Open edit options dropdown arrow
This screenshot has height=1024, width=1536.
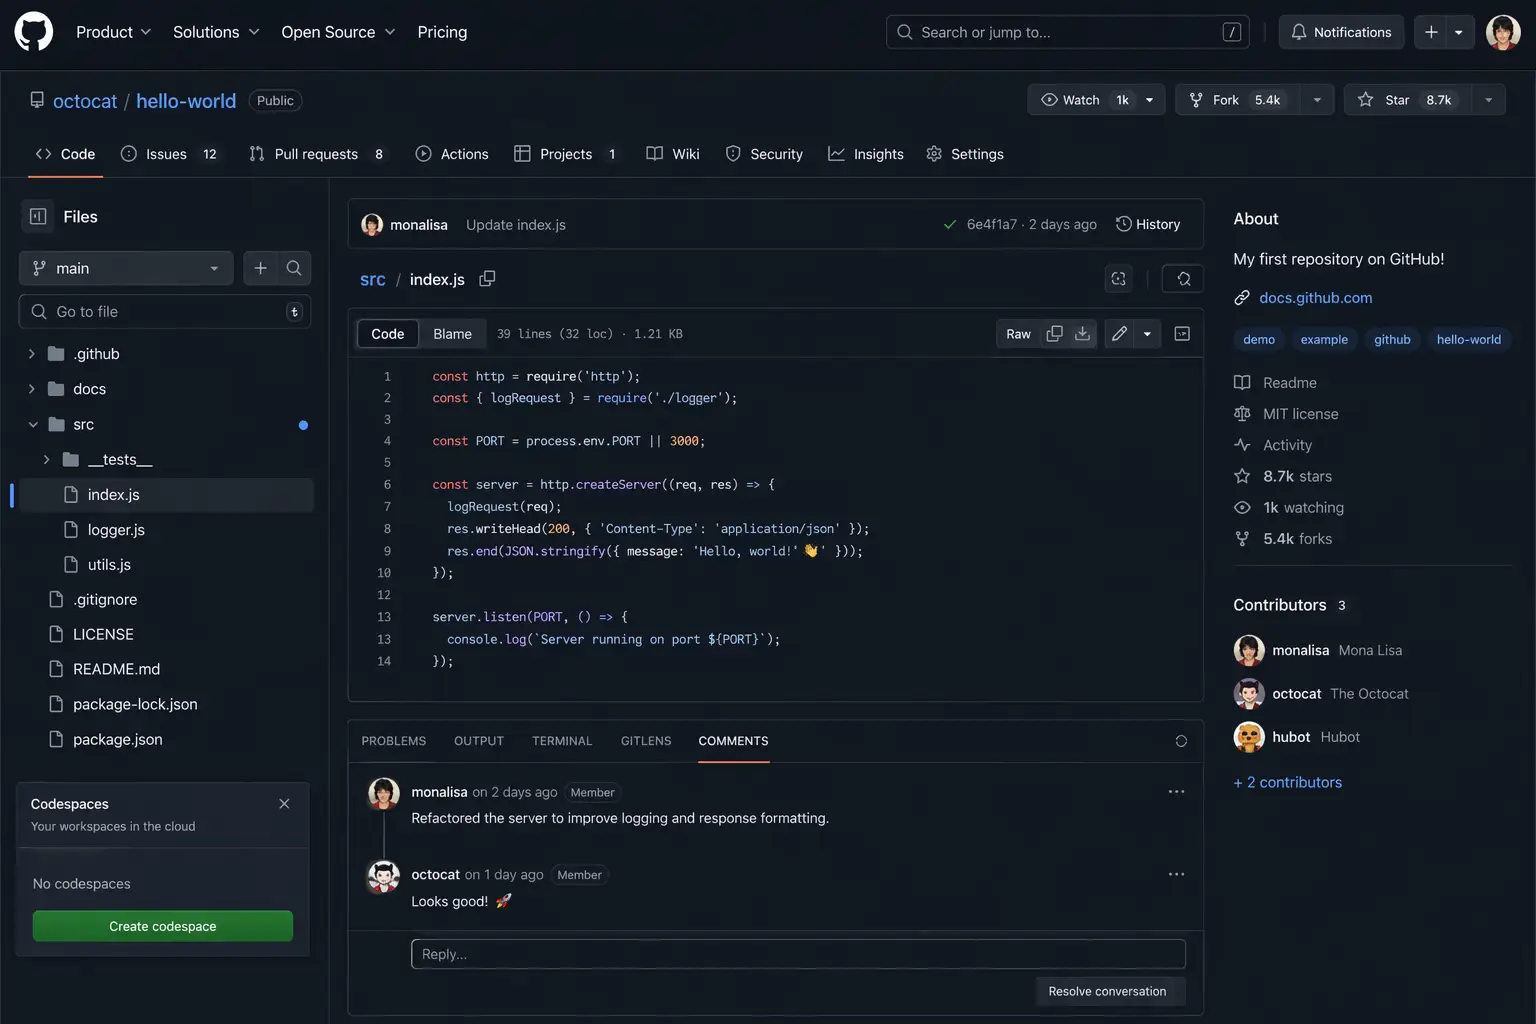[1147, 334]
